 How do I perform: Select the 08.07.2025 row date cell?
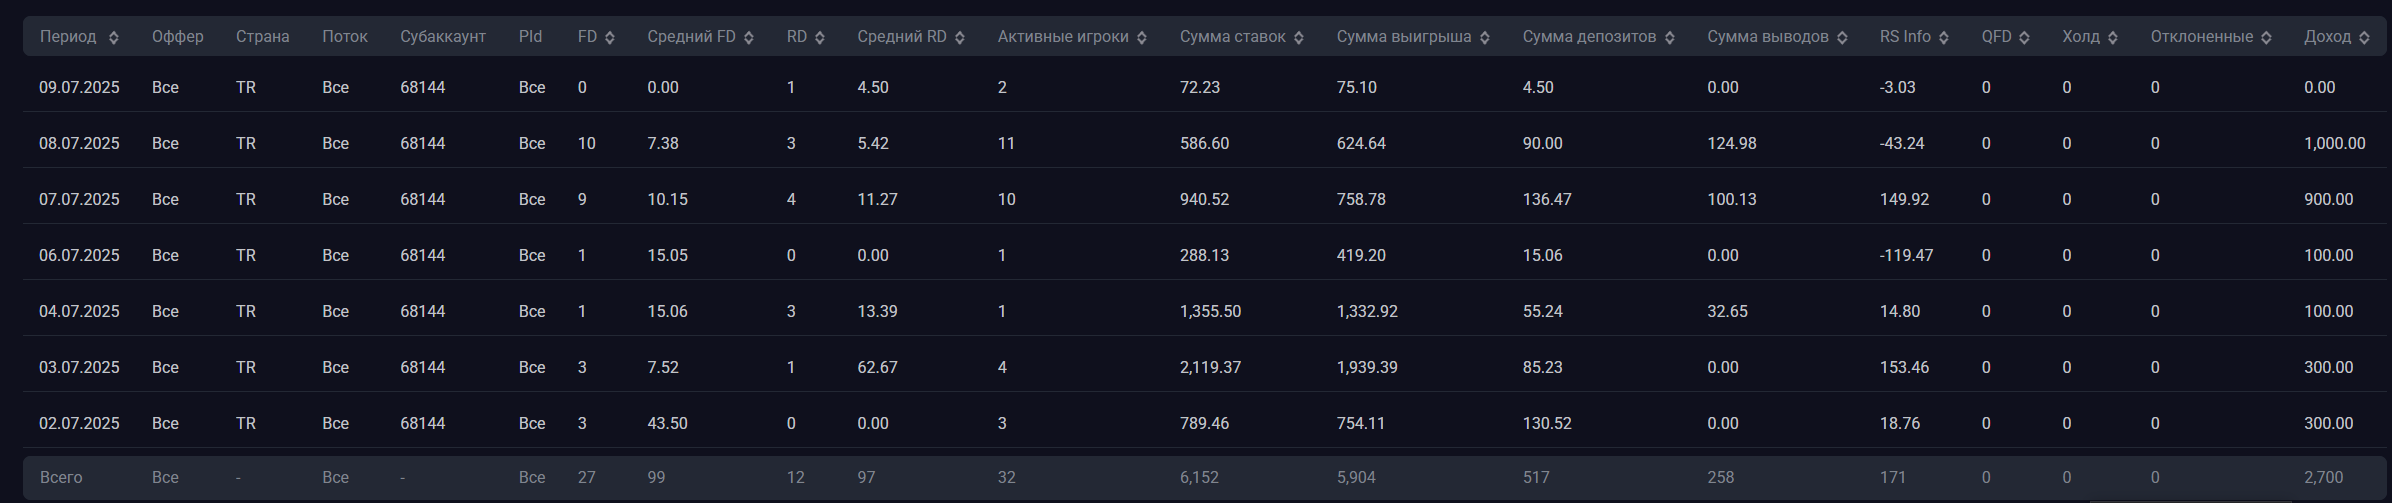point(79,143)
